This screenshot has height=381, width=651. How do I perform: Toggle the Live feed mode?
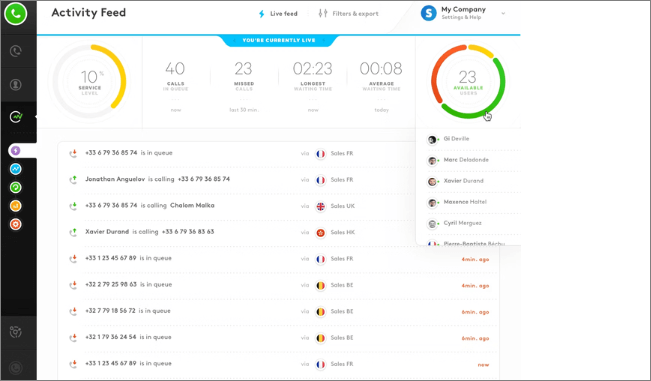278,14
